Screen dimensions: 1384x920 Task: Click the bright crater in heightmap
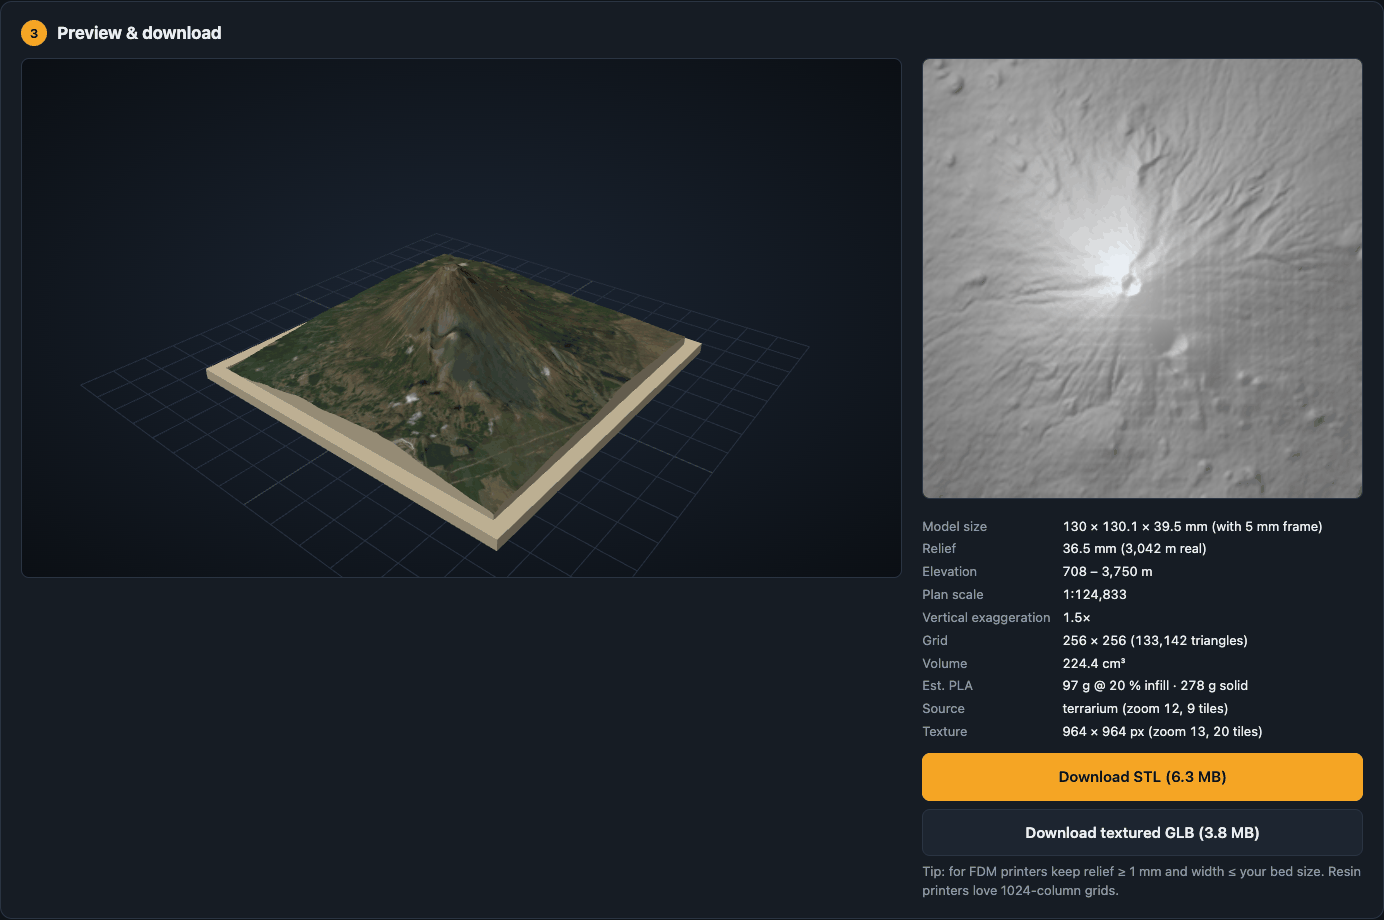tap(1131, 284)
